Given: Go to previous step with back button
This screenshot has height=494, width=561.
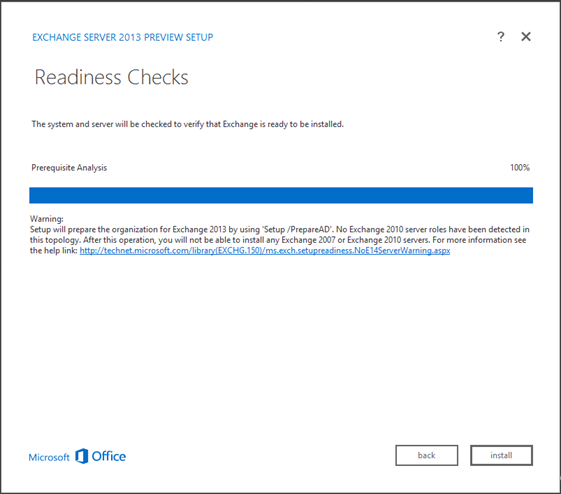Looking at the screenshot, I should pyautogui.click(x=426, y=455).
